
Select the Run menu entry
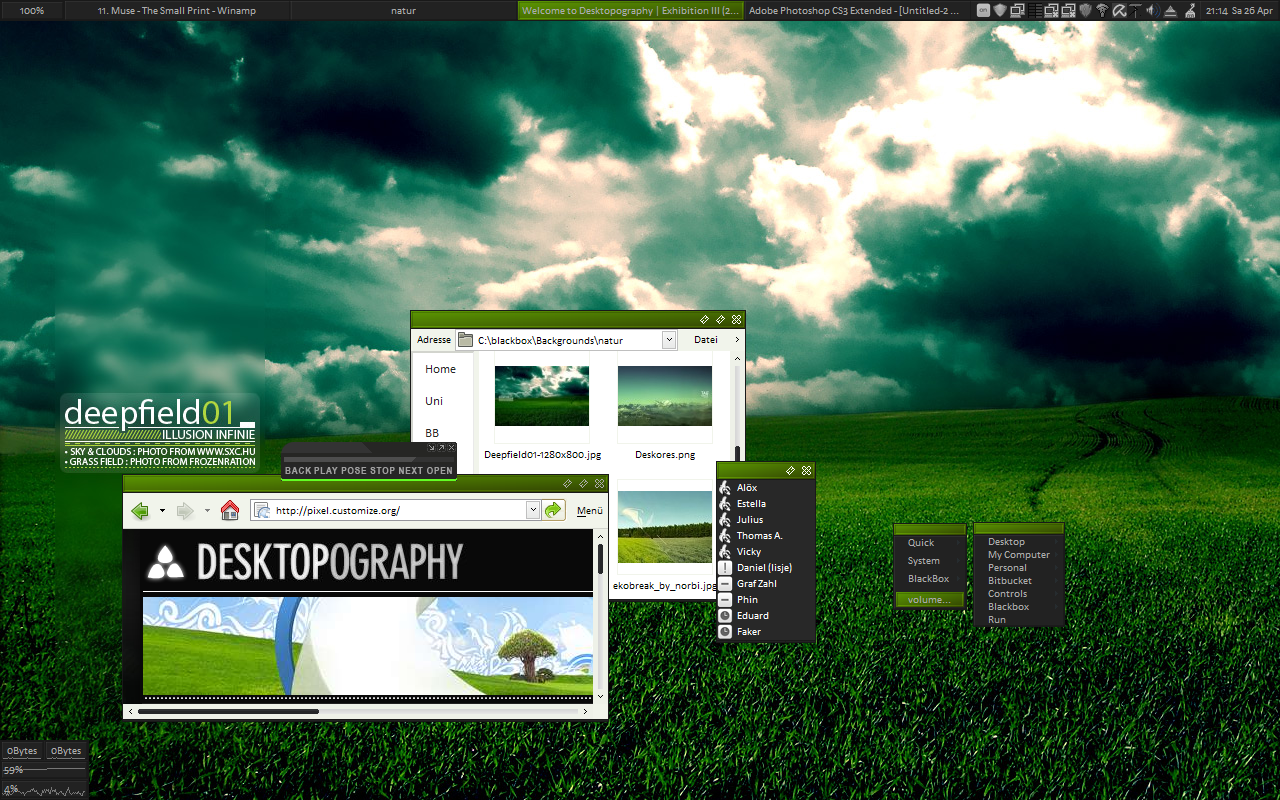(x=1019, y=620)
